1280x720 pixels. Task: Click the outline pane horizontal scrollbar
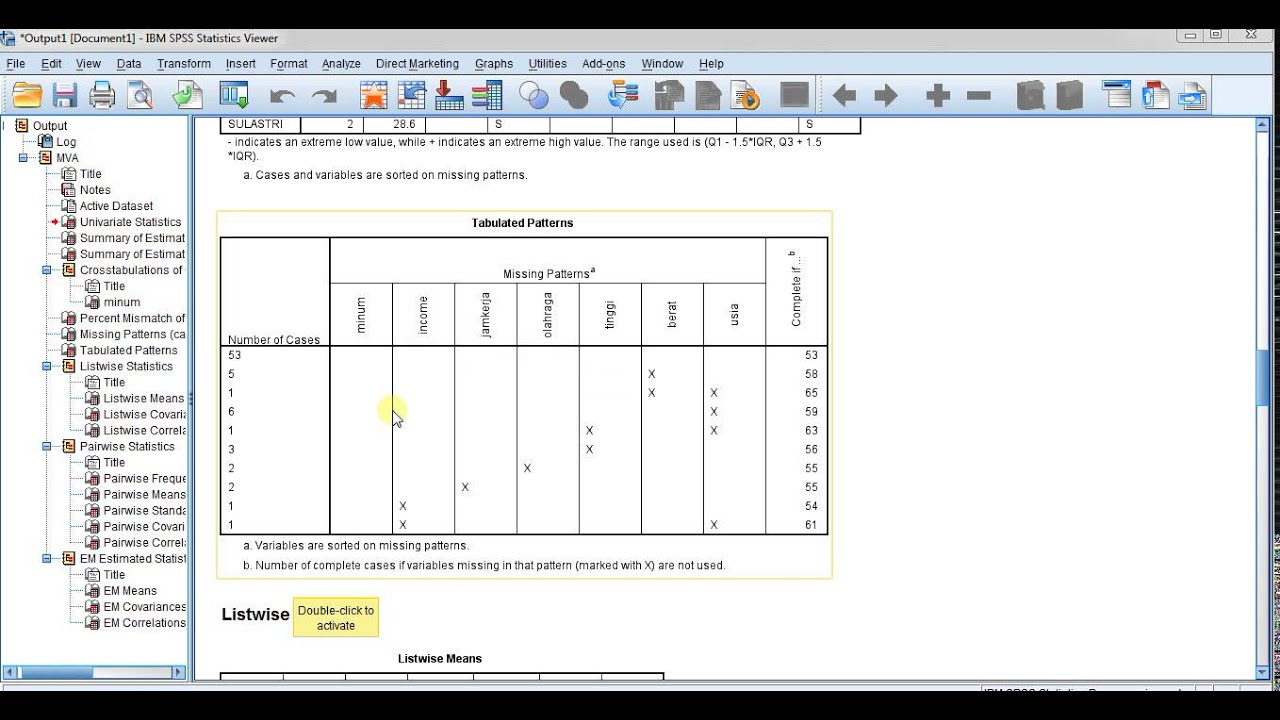coord(95,673)
